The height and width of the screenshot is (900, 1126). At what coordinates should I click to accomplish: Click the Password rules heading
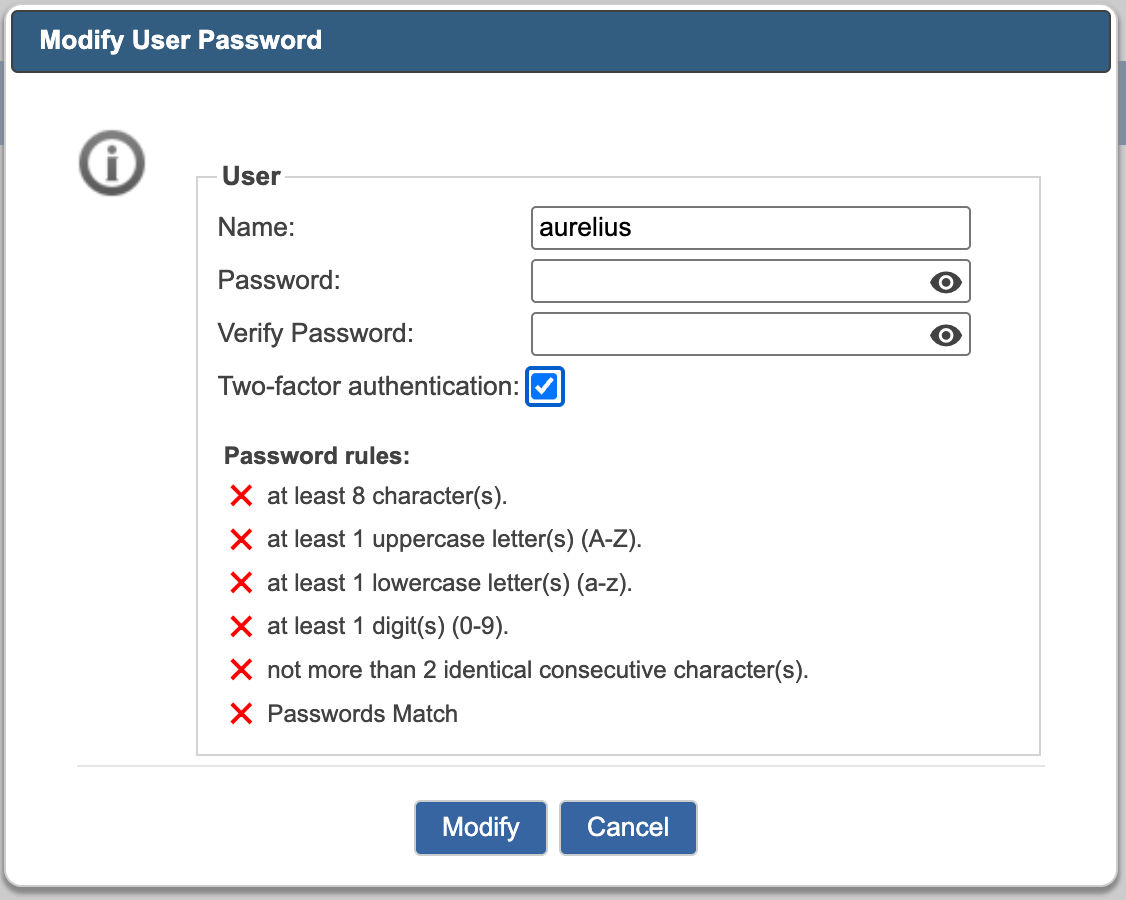pyautogui.click(x=317, y=456)
